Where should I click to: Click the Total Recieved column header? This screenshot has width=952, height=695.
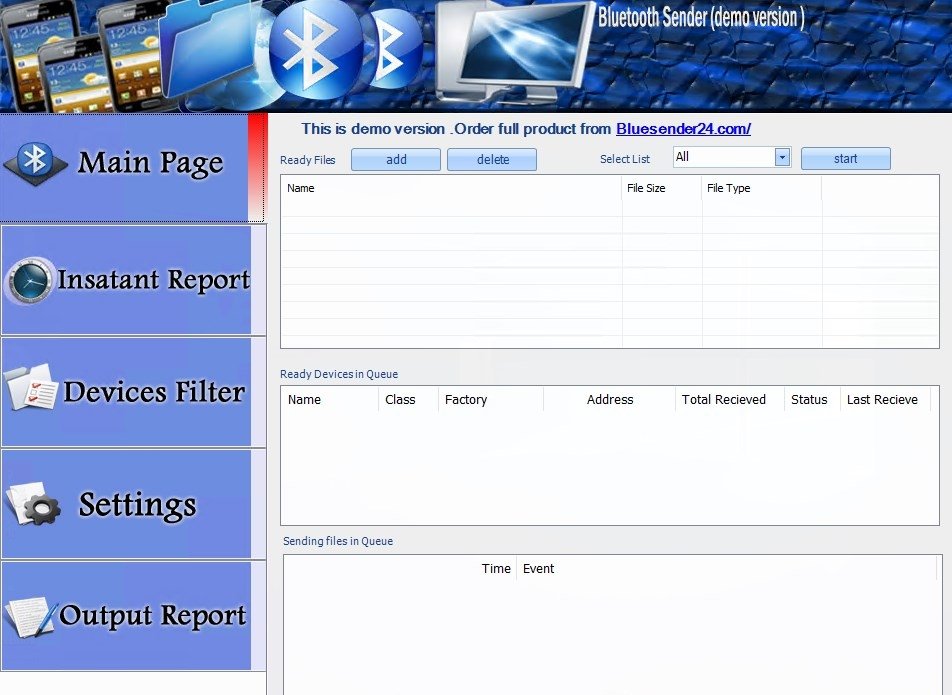click(730, 399)
